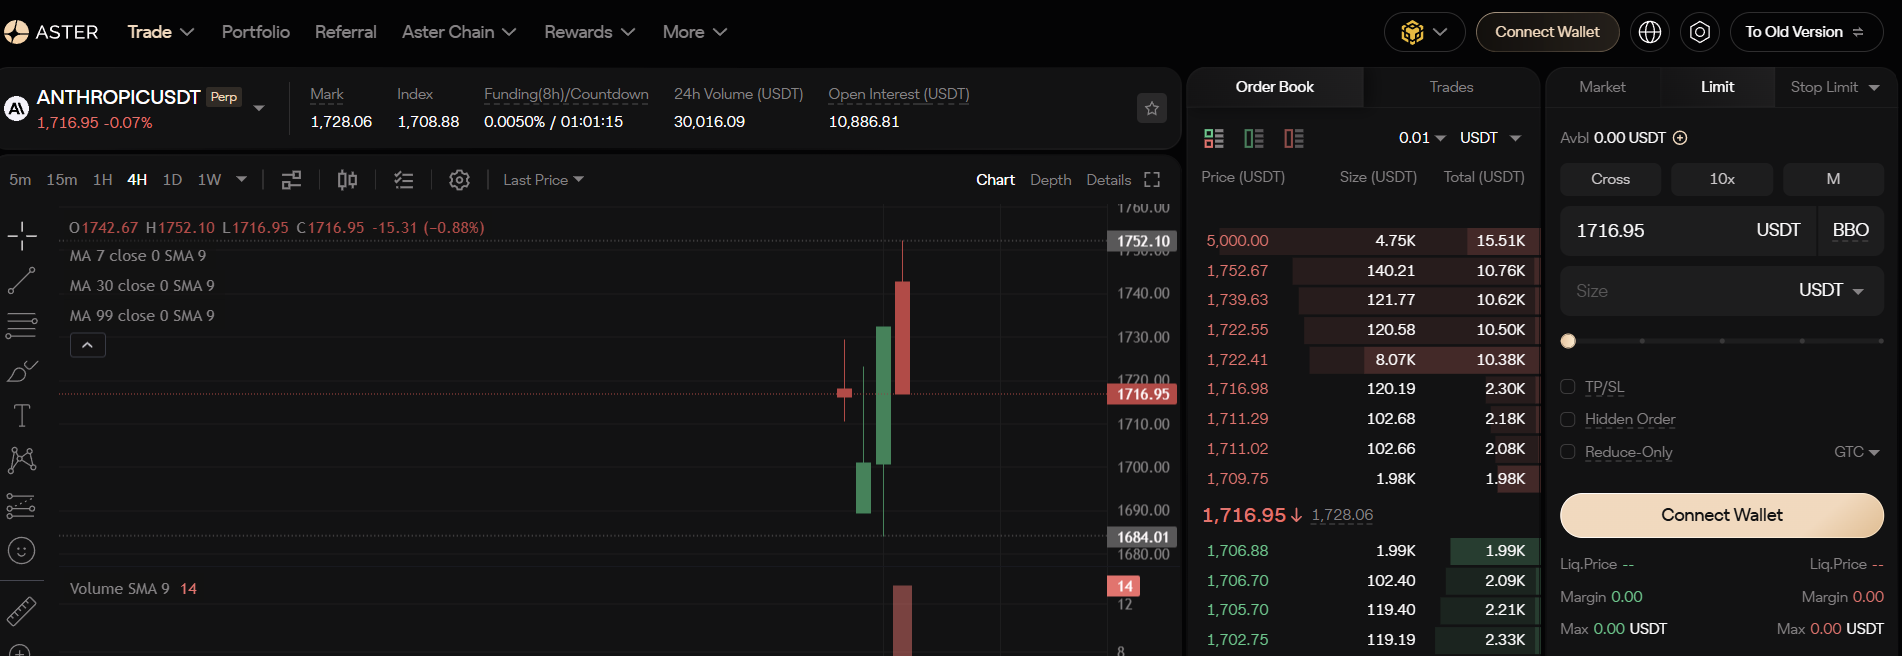Screen dimensions: 1902x656
Task: Switch to the Order Book tab
Action: (1275, 87)
